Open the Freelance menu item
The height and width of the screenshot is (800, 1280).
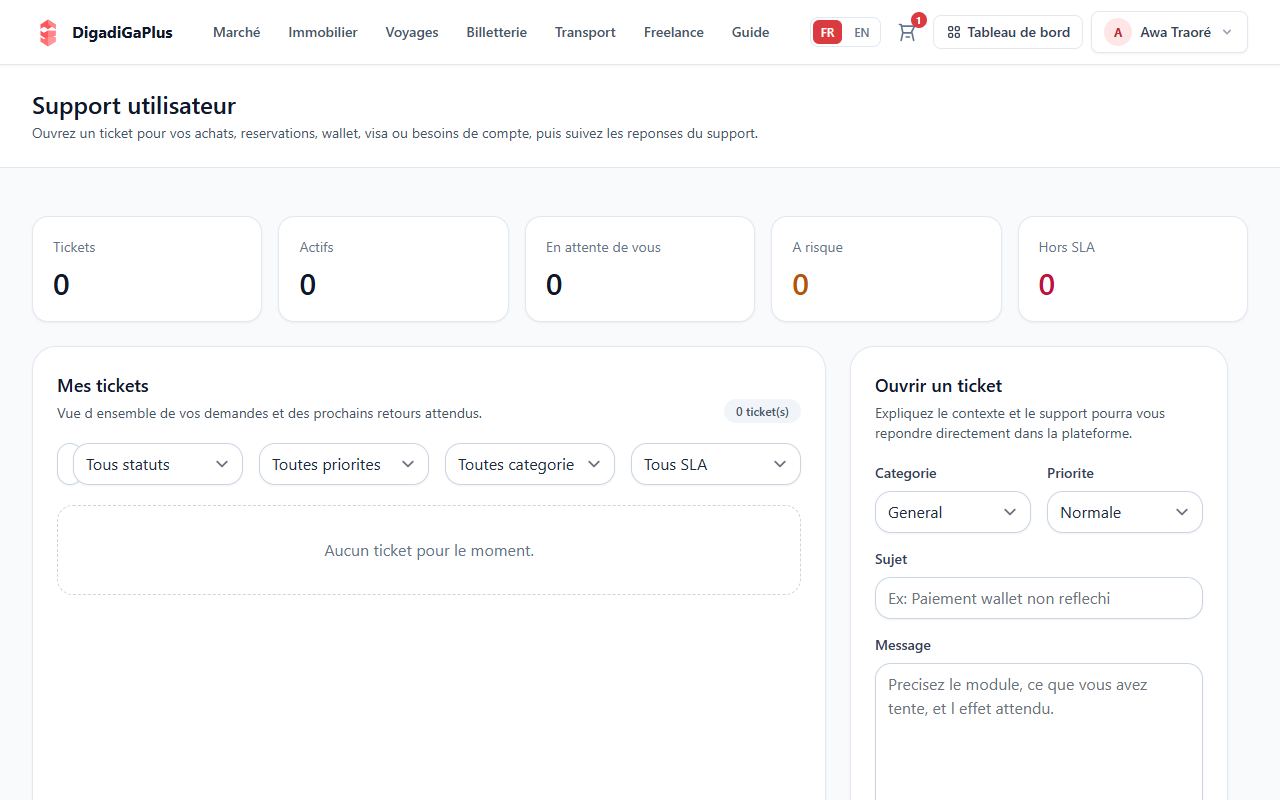[674, 32]
